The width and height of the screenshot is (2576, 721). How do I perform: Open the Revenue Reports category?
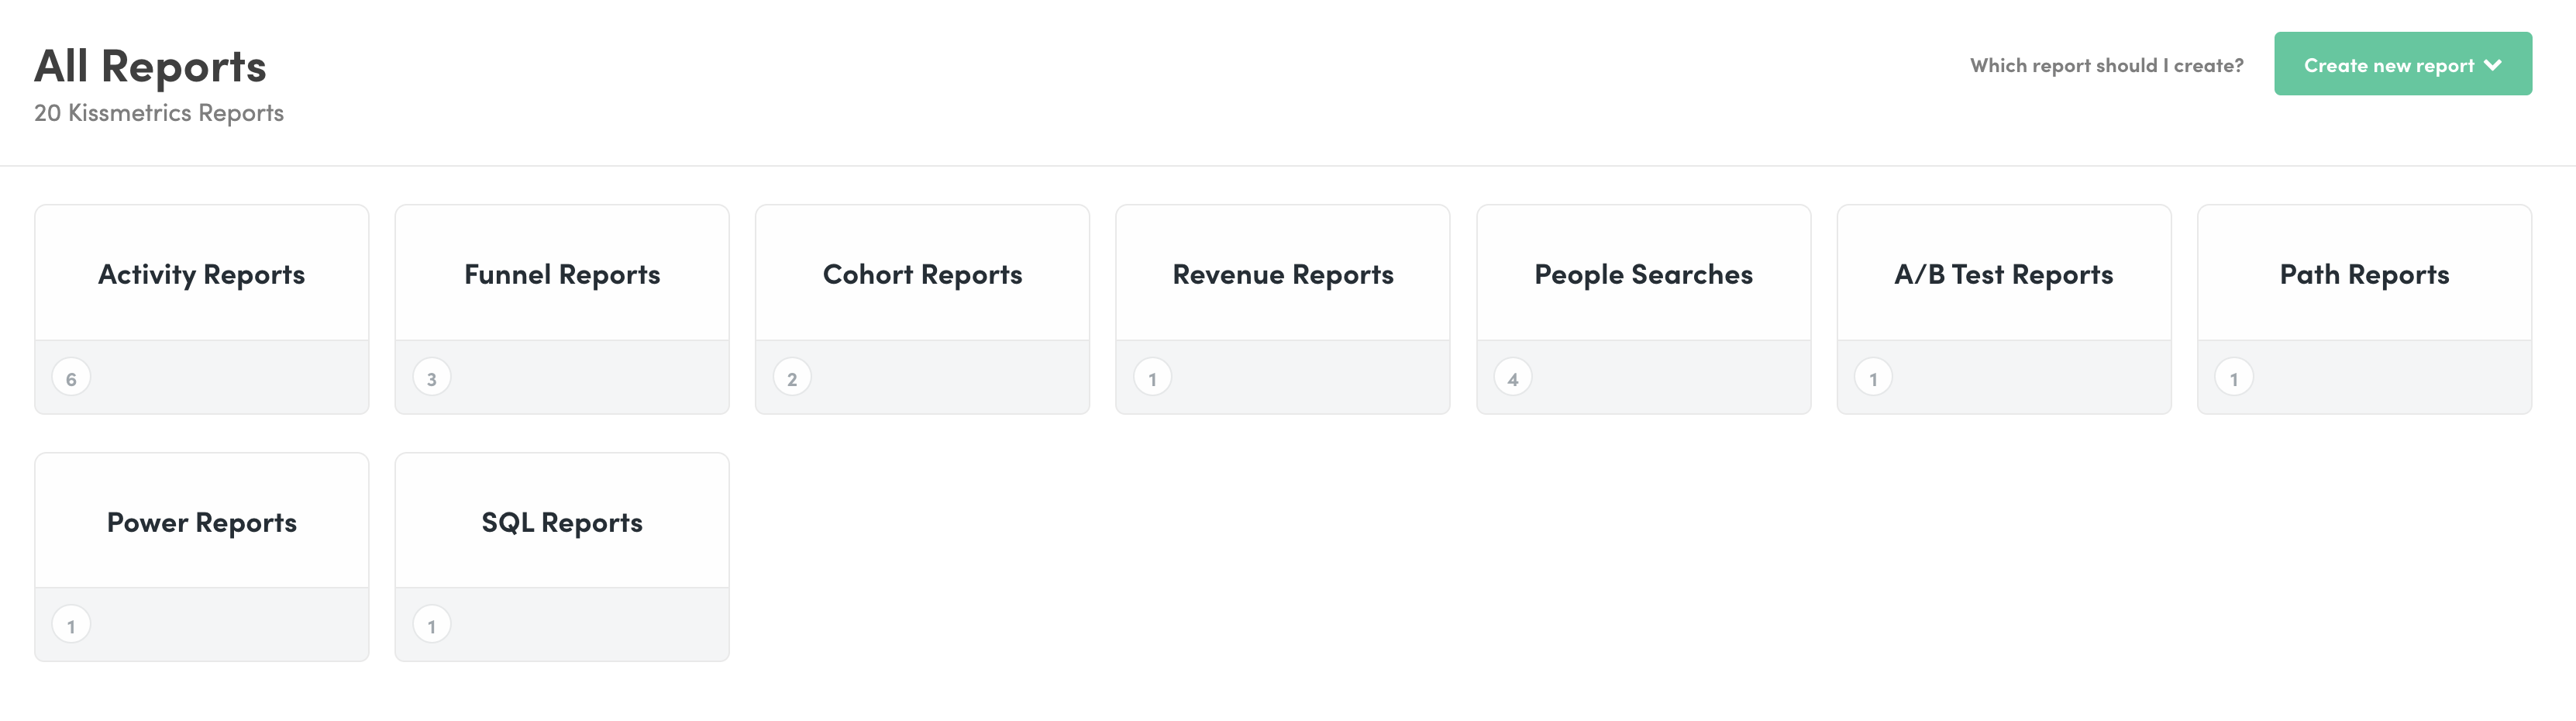click(x=1282, y=274)
